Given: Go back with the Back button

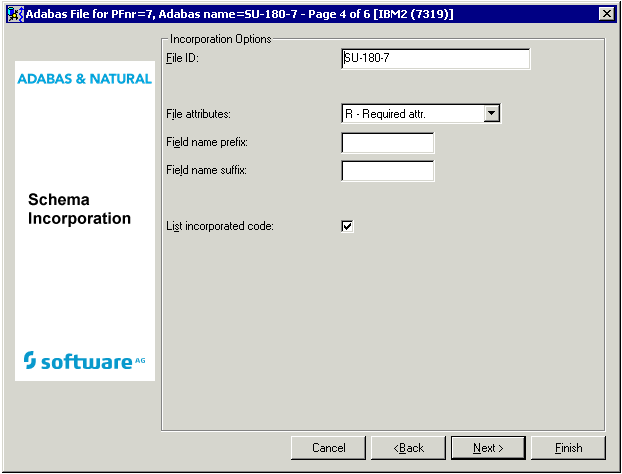Looking at the screenshot, I should pyautogui.click(x=408, y=448).
